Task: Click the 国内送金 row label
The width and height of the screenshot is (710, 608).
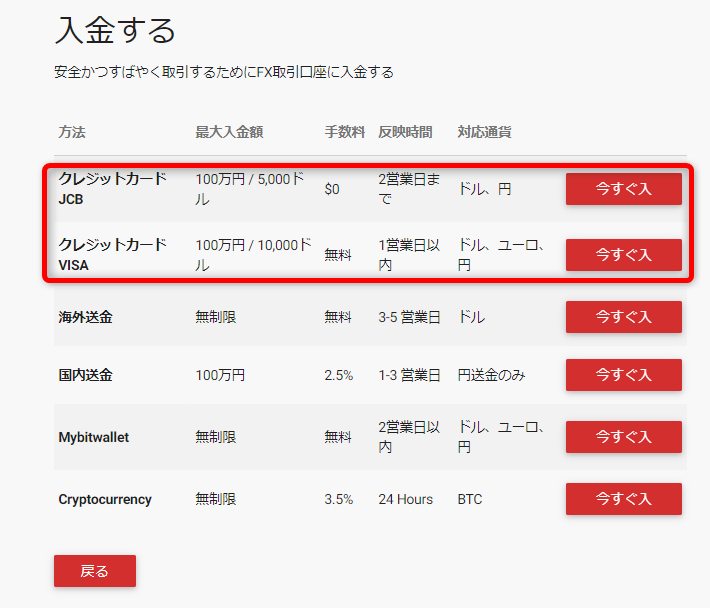Action: tap(85, 375)
